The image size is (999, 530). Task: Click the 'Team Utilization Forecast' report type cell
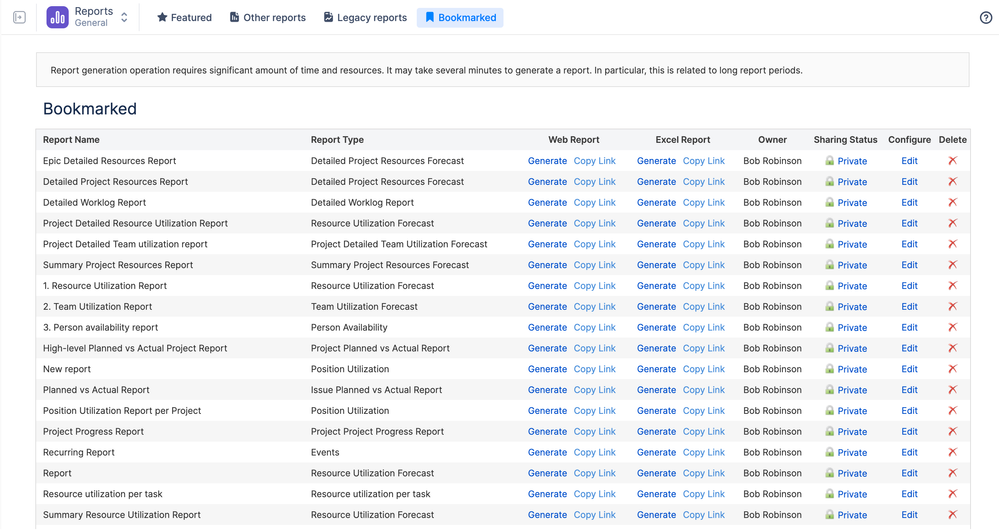[364, 306]
